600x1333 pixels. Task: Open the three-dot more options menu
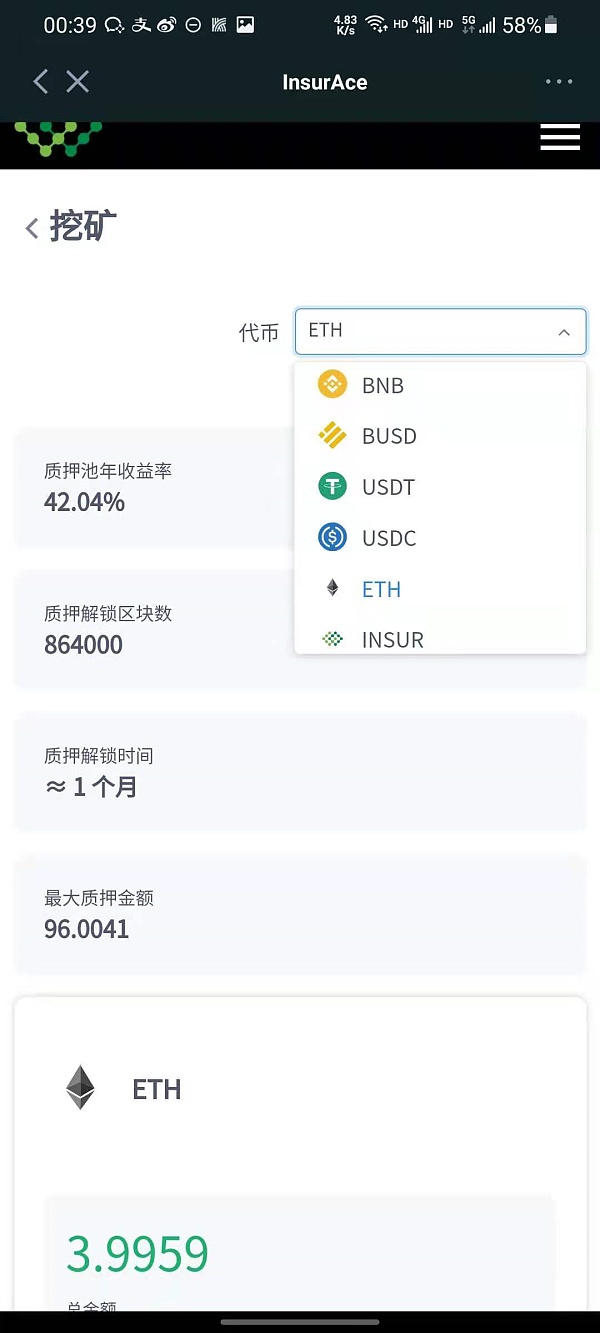point(559,82)
